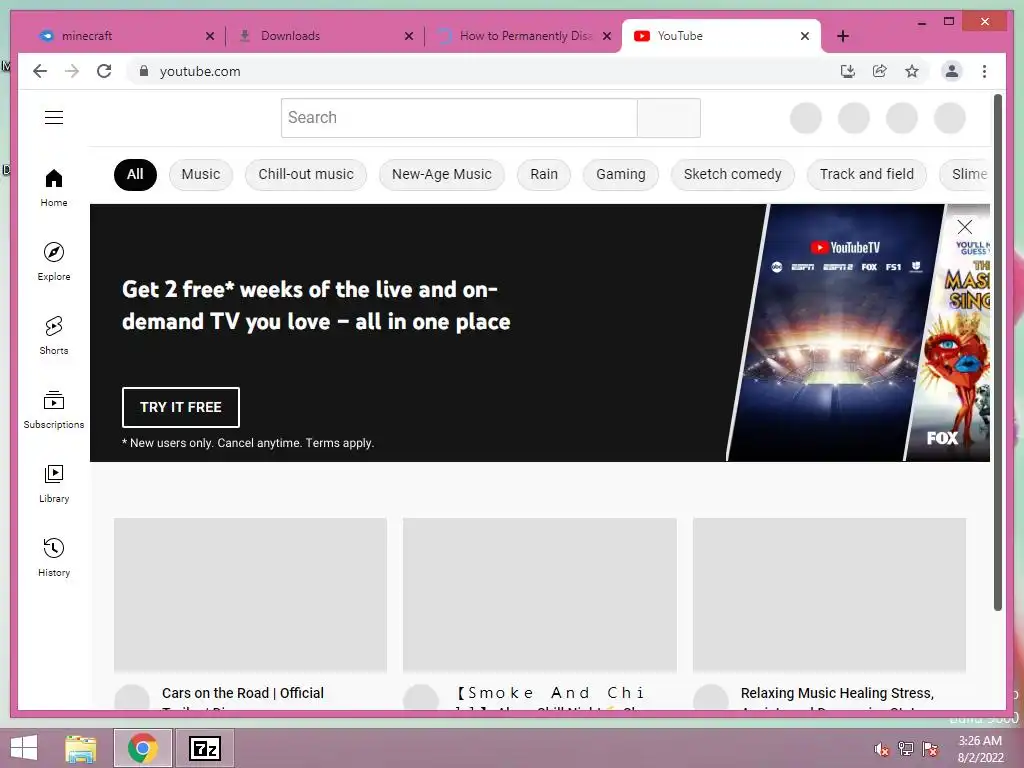
Task: Click the network tray icon
Action: click(x=906, y=749)
